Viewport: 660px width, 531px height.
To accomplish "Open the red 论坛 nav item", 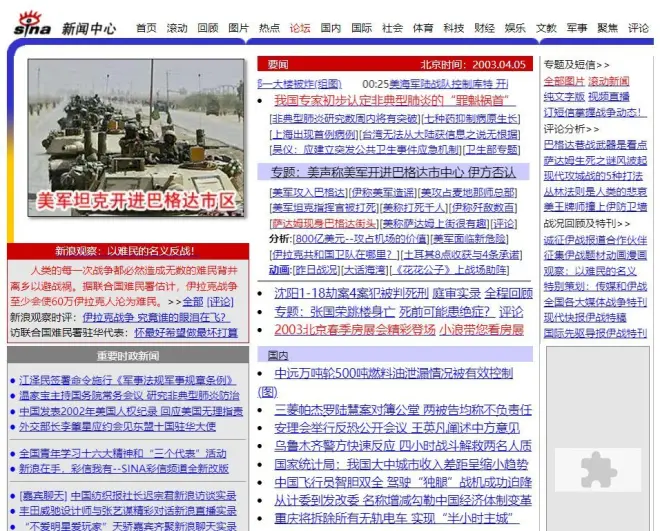I will coord(300,28).
